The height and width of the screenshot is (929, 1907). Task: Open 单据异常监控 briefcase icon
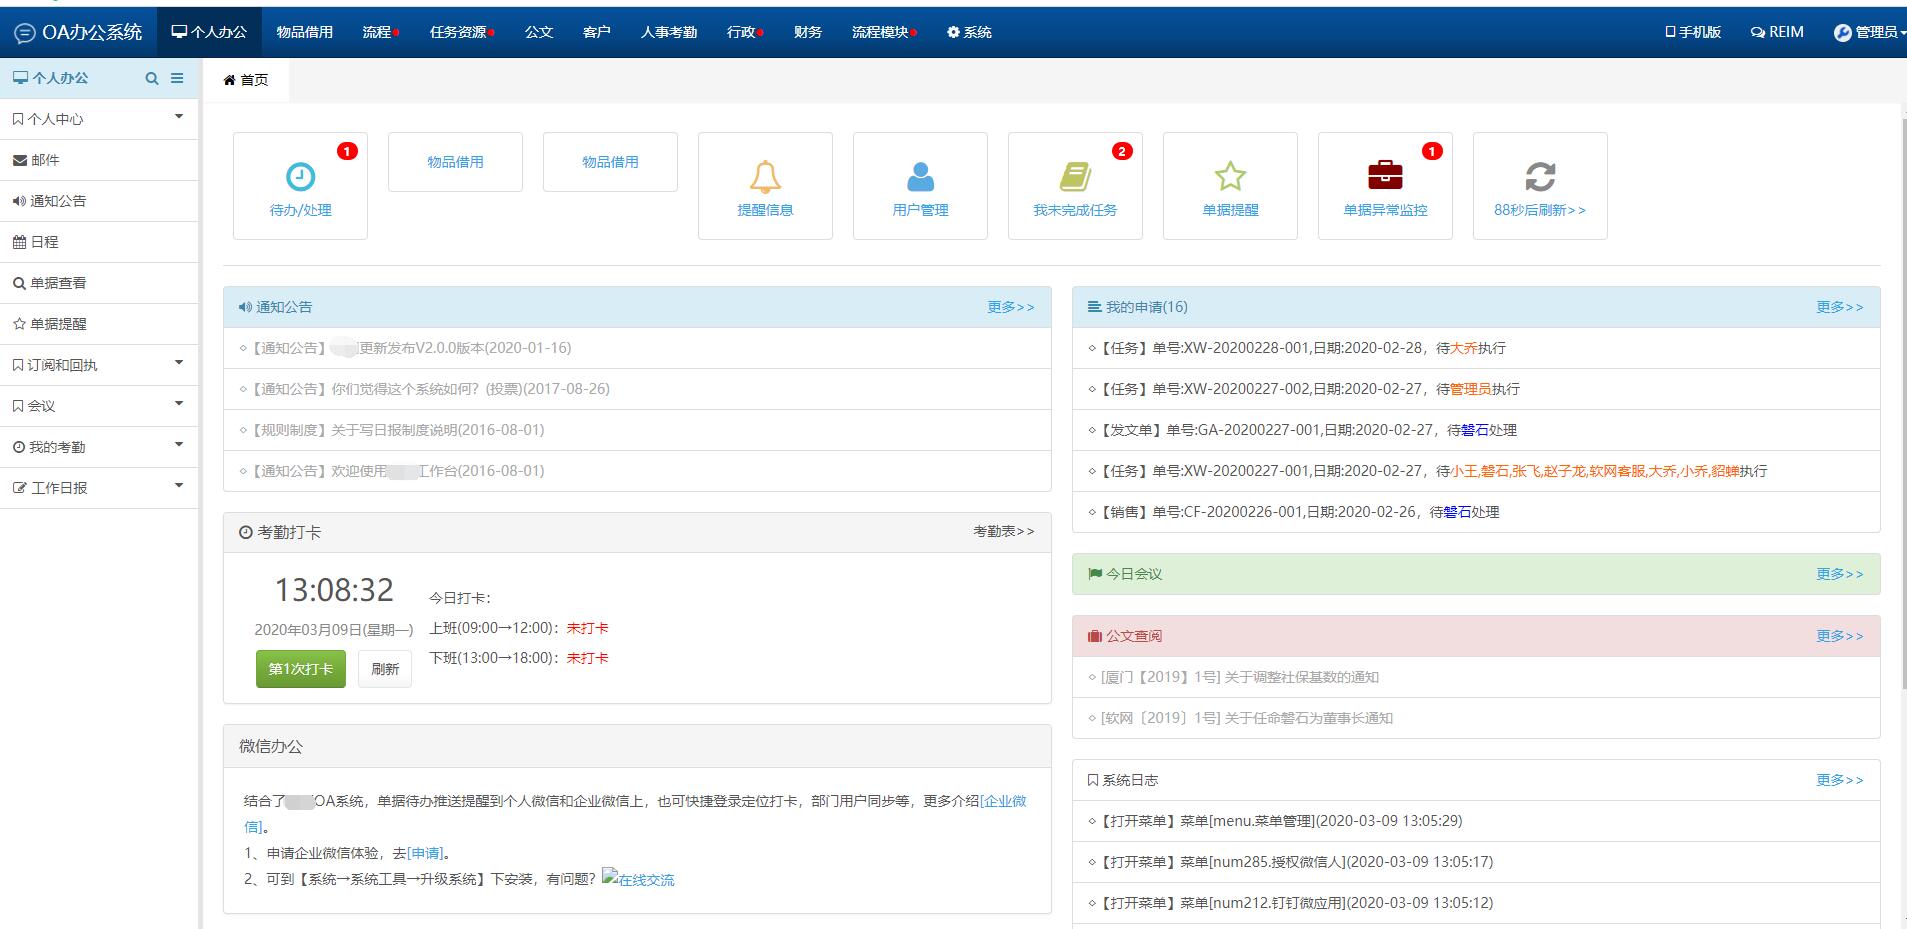point(1385,176)
